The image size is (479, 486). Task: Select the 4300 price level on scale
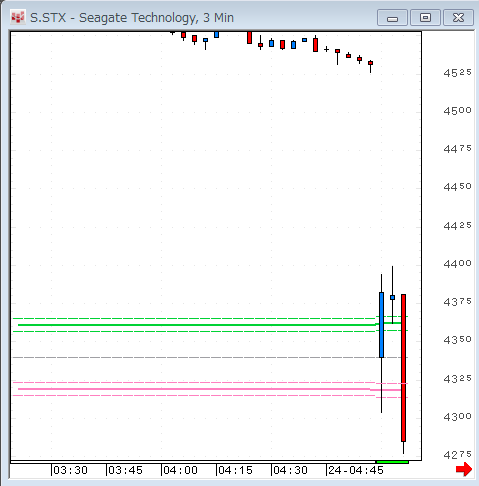[457, 416]
